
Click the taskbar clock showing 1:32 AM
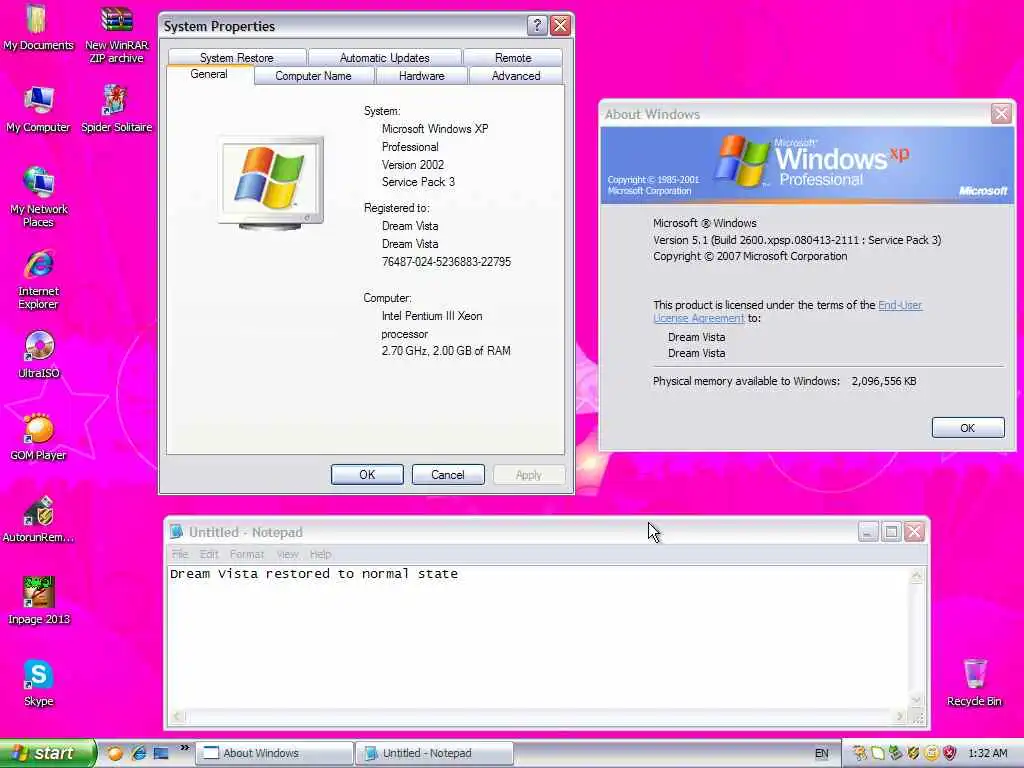(x=987, y=753)
